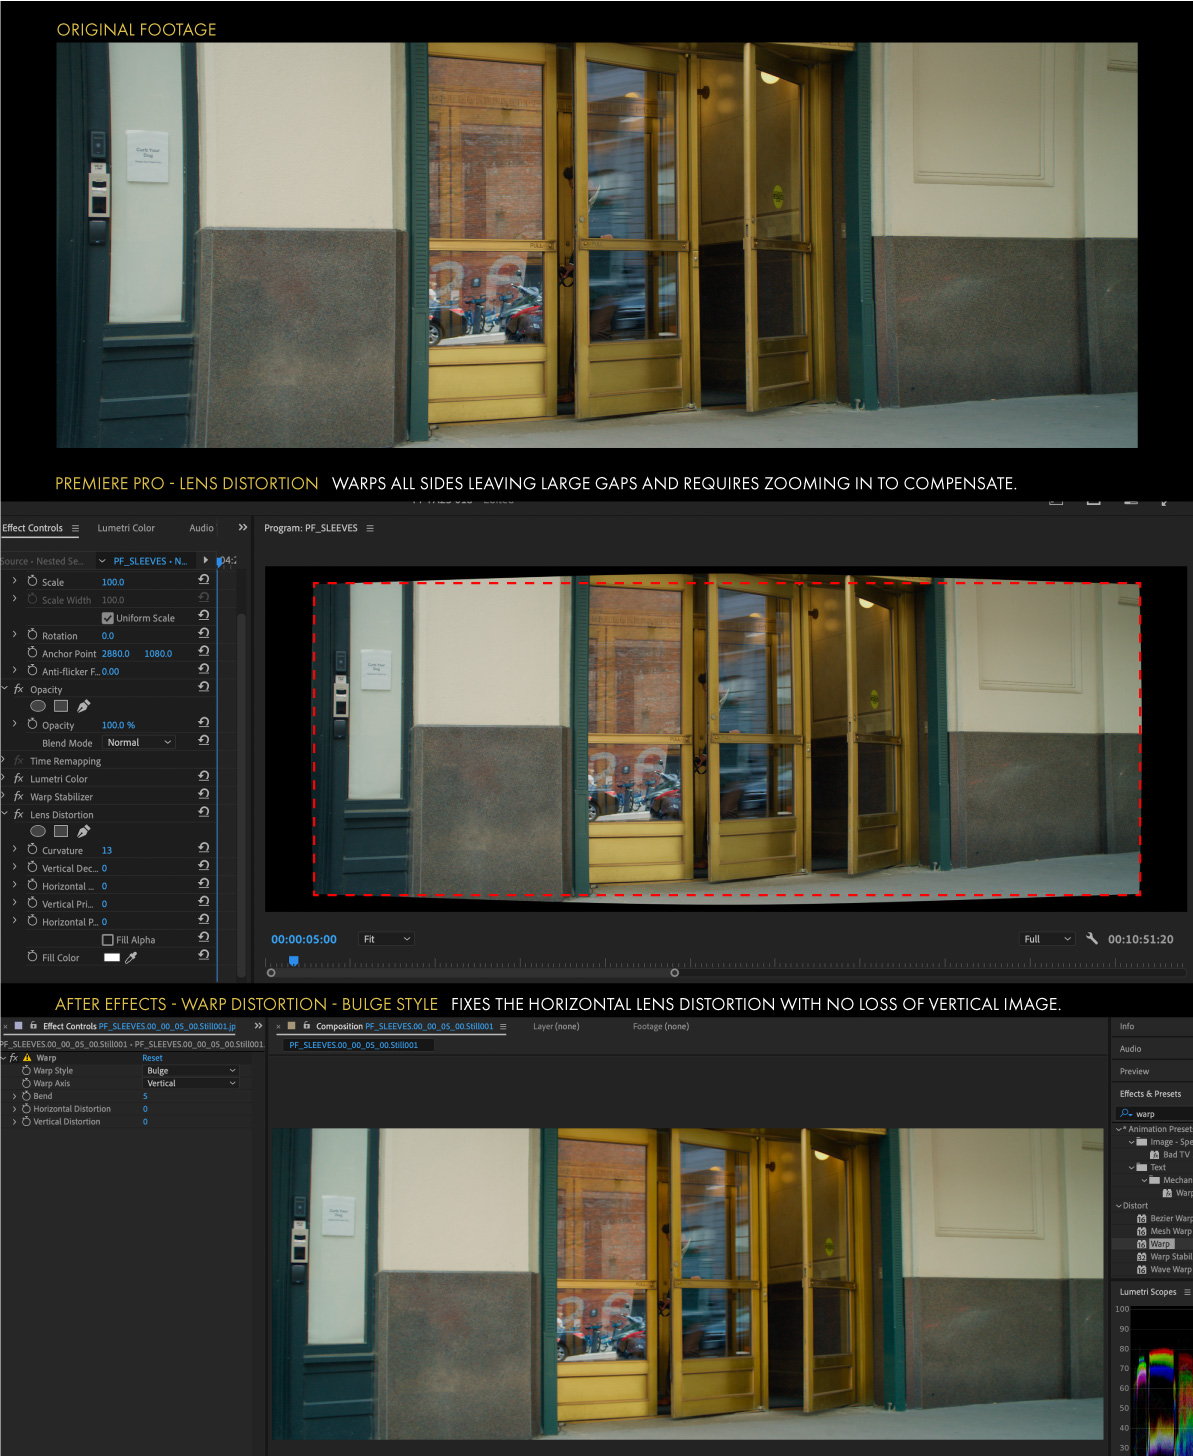Toggle the fx switch on the Warp effect
This screenshot has height=1456, width=1193.
13,1058
